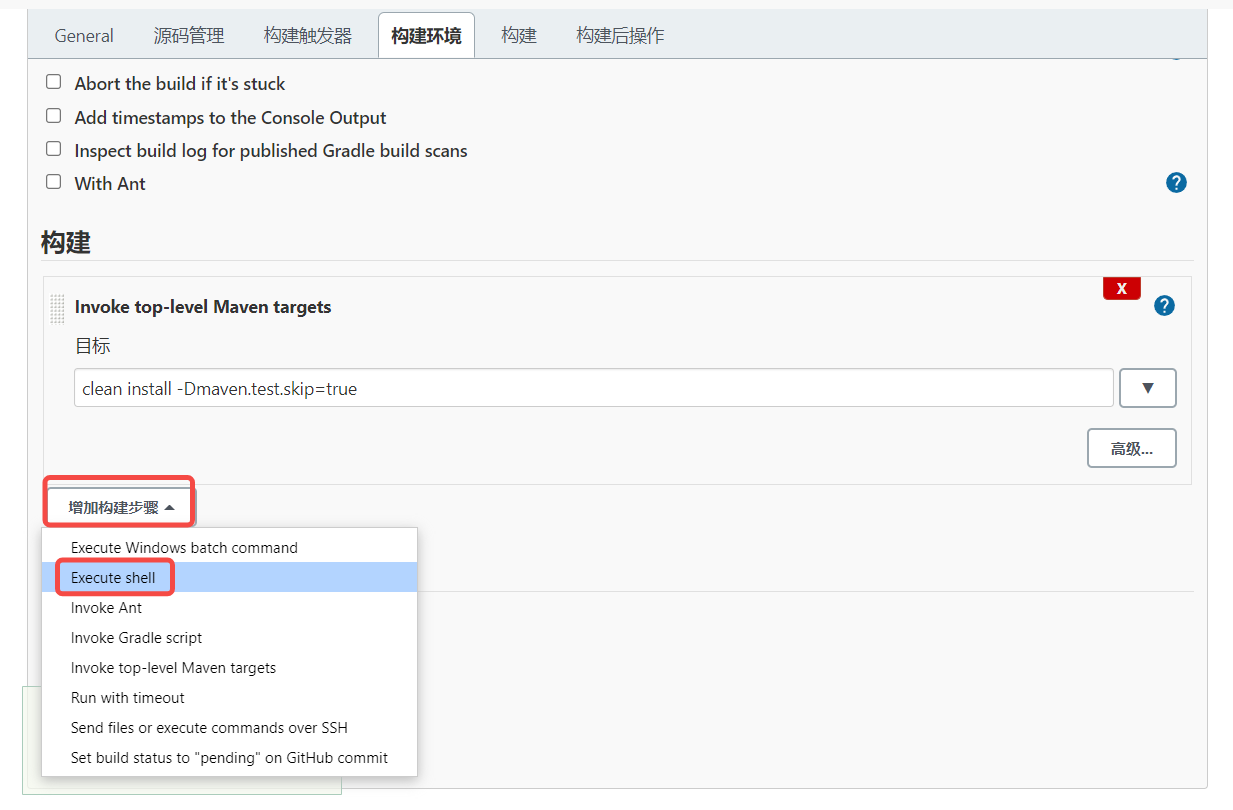The width and height of the screenshot is (1233, 810).
Task: Choose Execute shell from the menu
Action: [113, 578]
